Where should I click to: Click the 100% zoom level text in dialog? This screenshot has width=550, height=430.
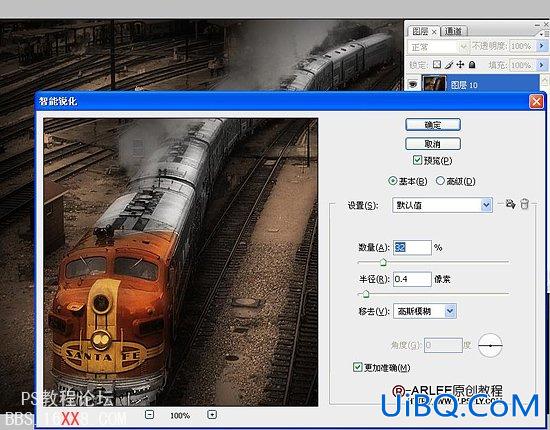tap(180, 416)
